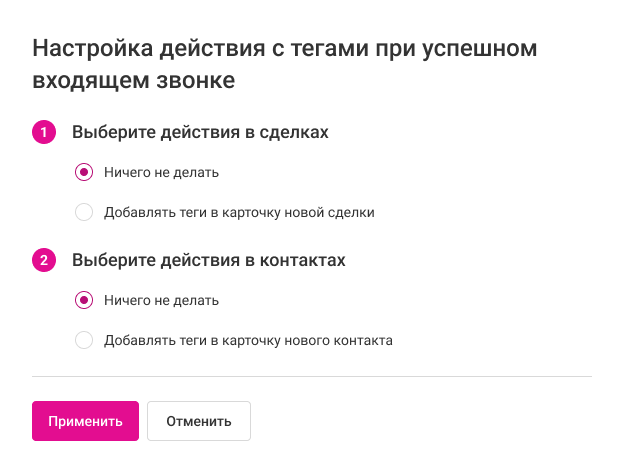Screen dimensions: 624x473
Task: Click the horizontal divider above the buttons
Action: (x=312, y=377)
